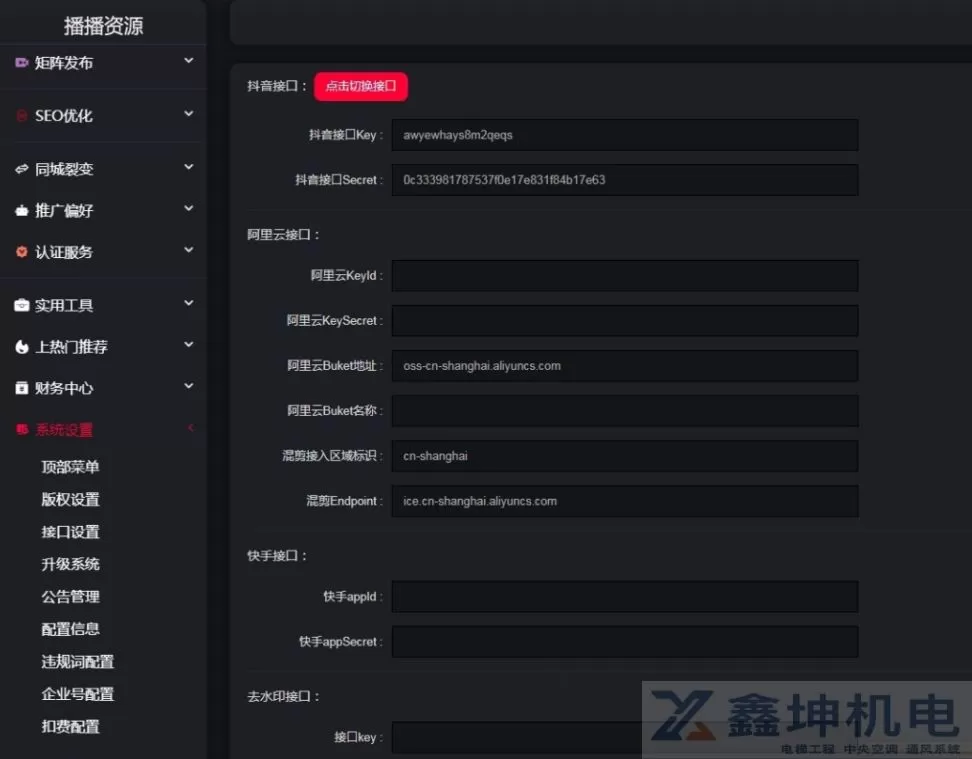Expand the SEO优化 menu chevron

click(189, 115)
